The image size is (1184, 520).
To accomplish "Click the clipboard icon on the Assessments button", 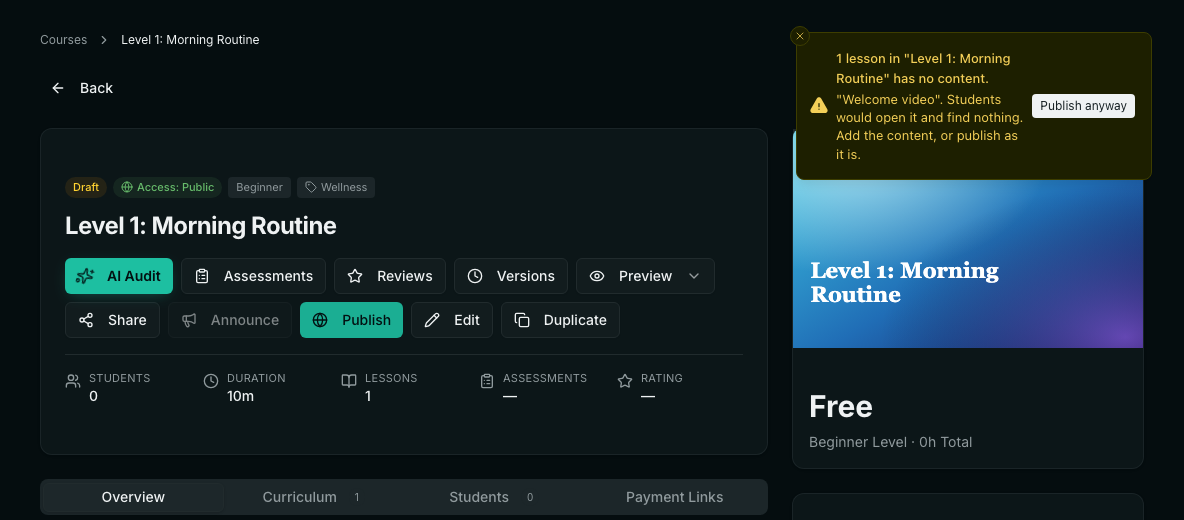I will pyautogui.click(x=202, y=276).
